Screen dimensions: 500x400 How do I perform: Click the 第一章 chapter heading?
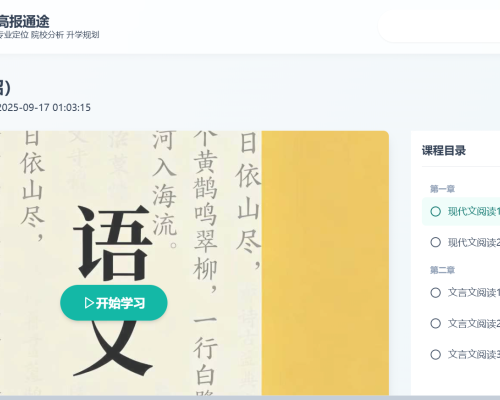[442, 189]
